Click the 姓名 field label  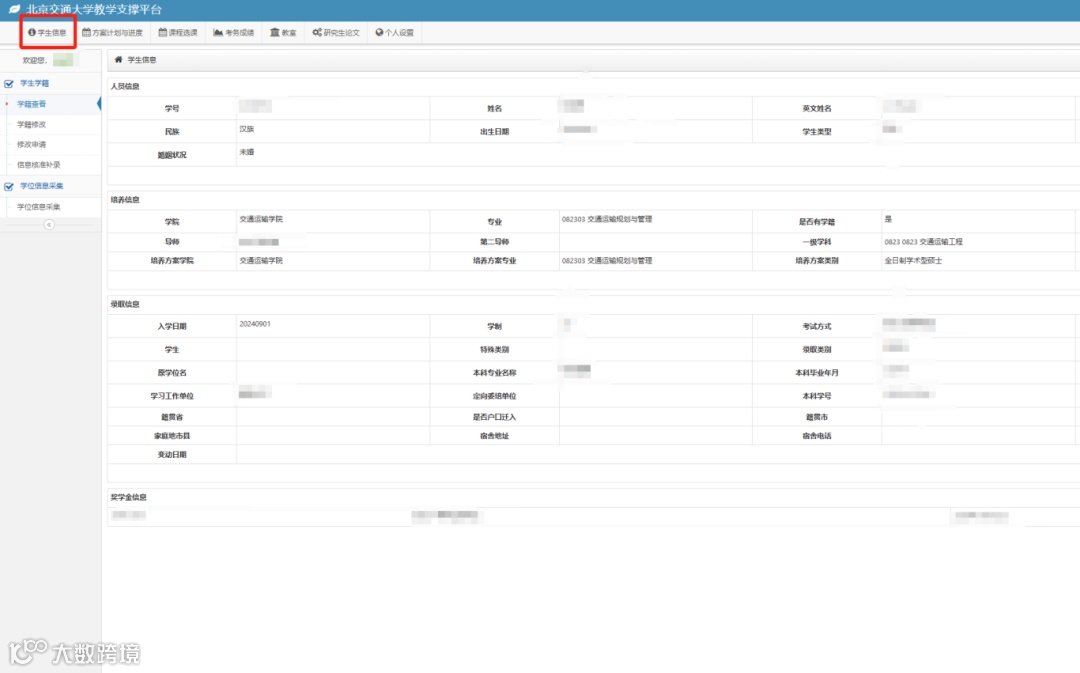pos(495,108)
